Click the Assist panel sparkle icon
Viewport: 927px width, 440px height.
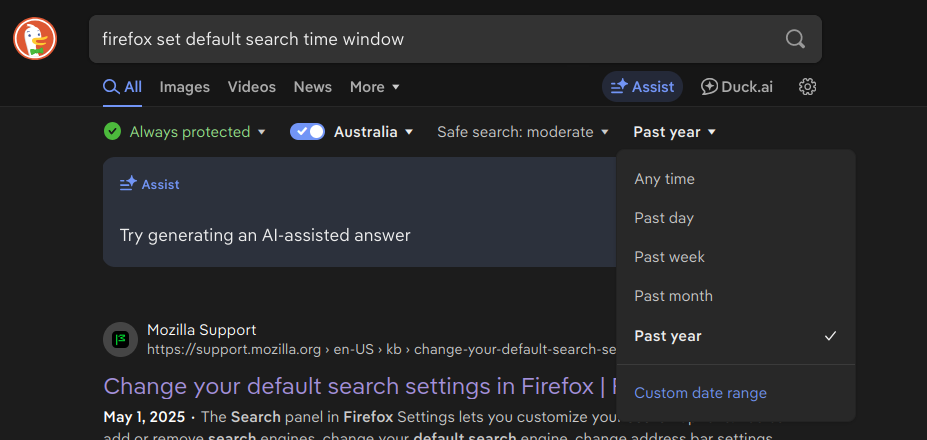point(128,184)
